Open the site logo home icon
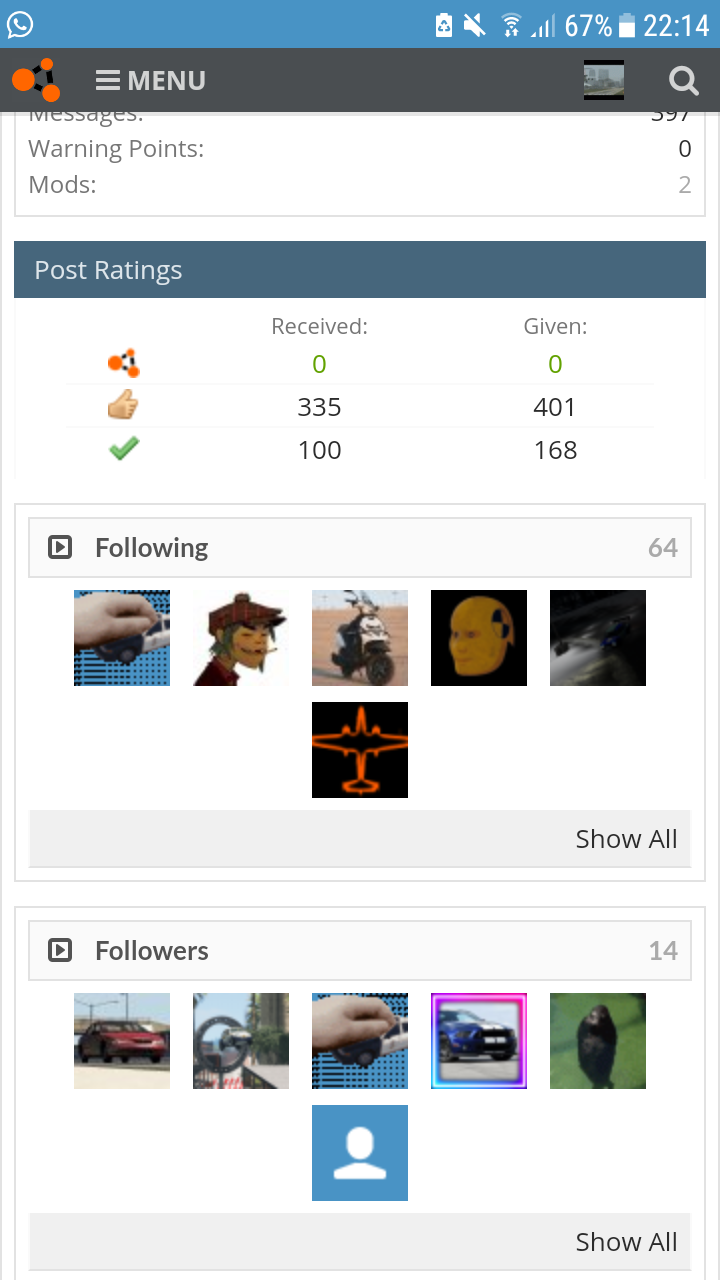The image size is (720, 1280). (36, 80)
